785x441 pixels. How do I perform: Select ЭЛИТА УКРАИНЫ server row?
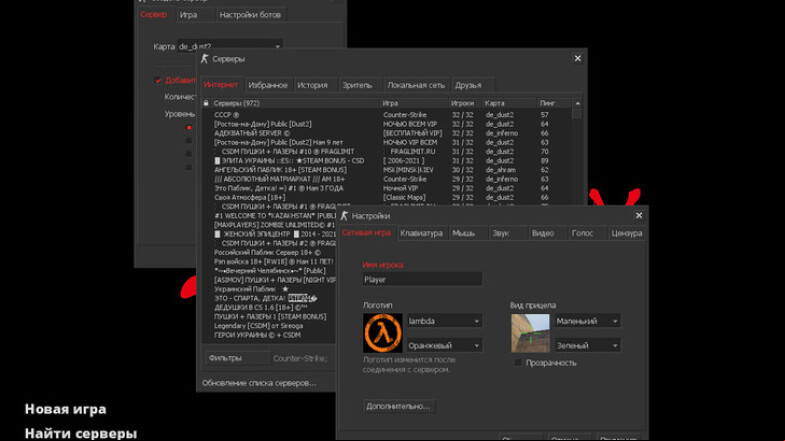(386, 161)
